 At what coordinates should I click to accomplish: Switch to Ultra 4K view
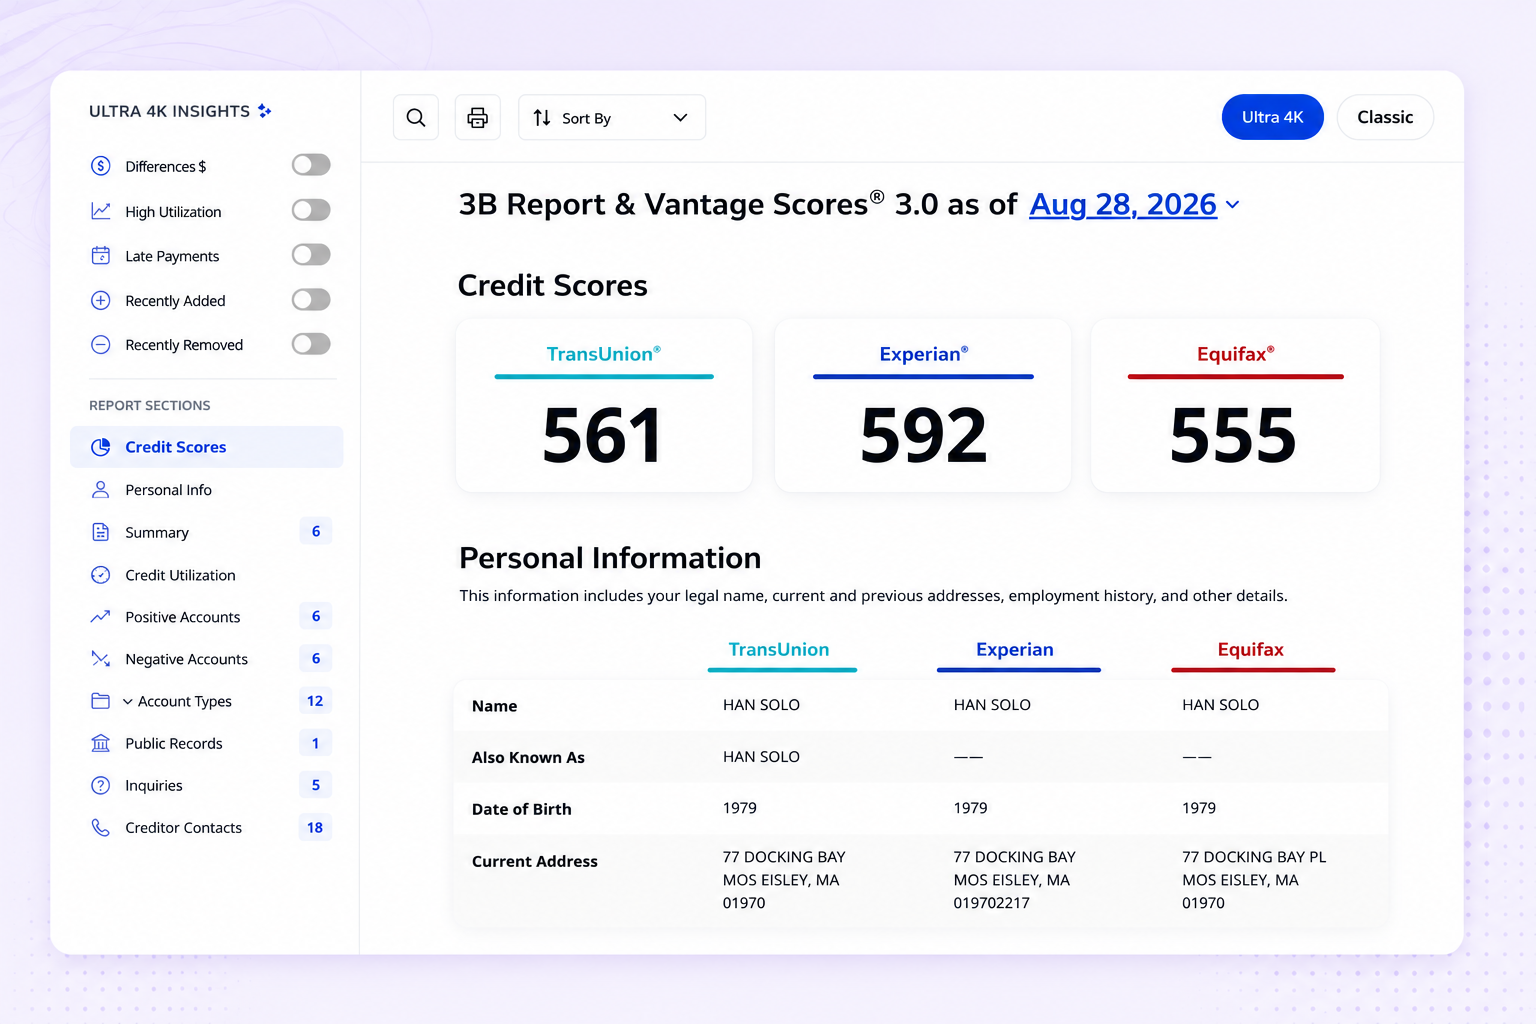(x=1272, y=117)
